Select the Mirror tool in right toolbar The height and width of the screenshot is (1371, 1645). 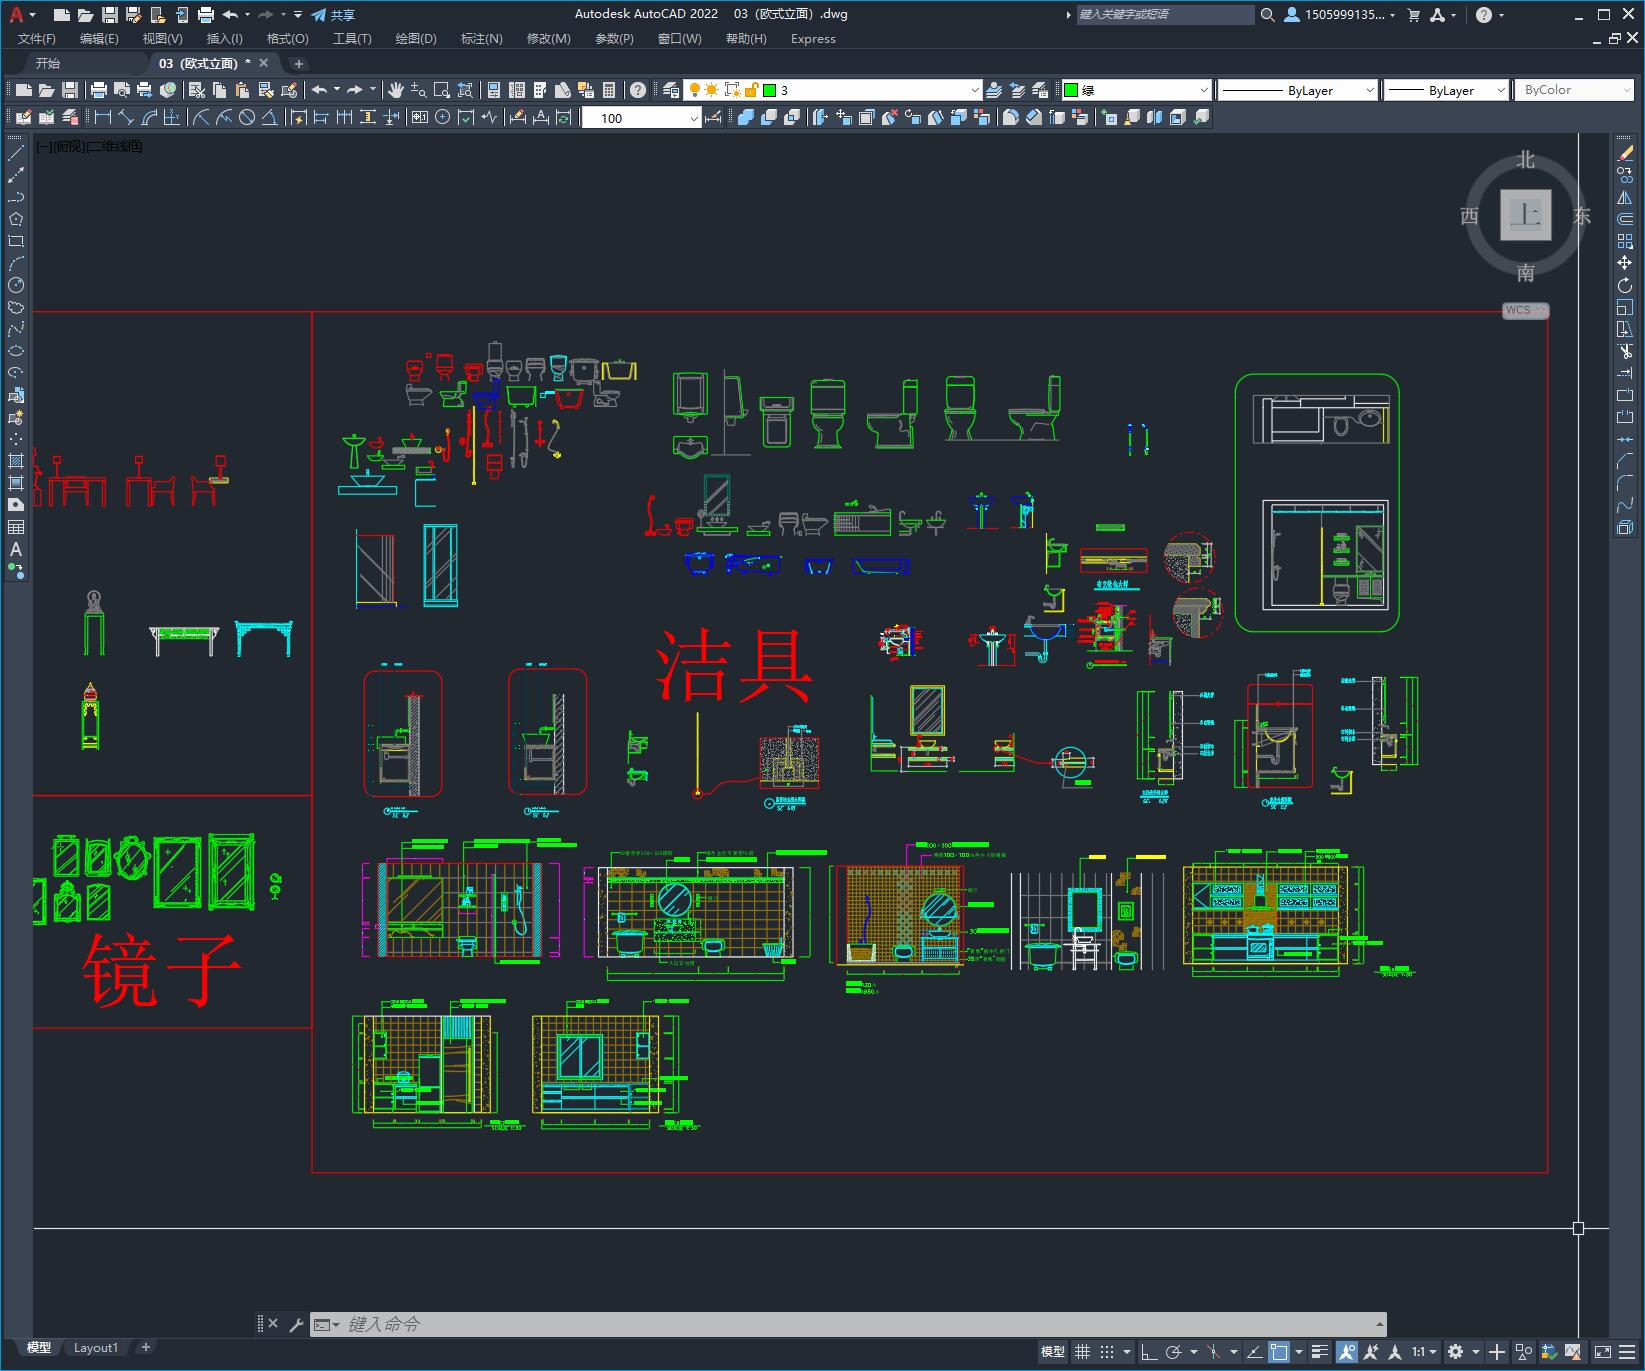tap(1625, 197)
